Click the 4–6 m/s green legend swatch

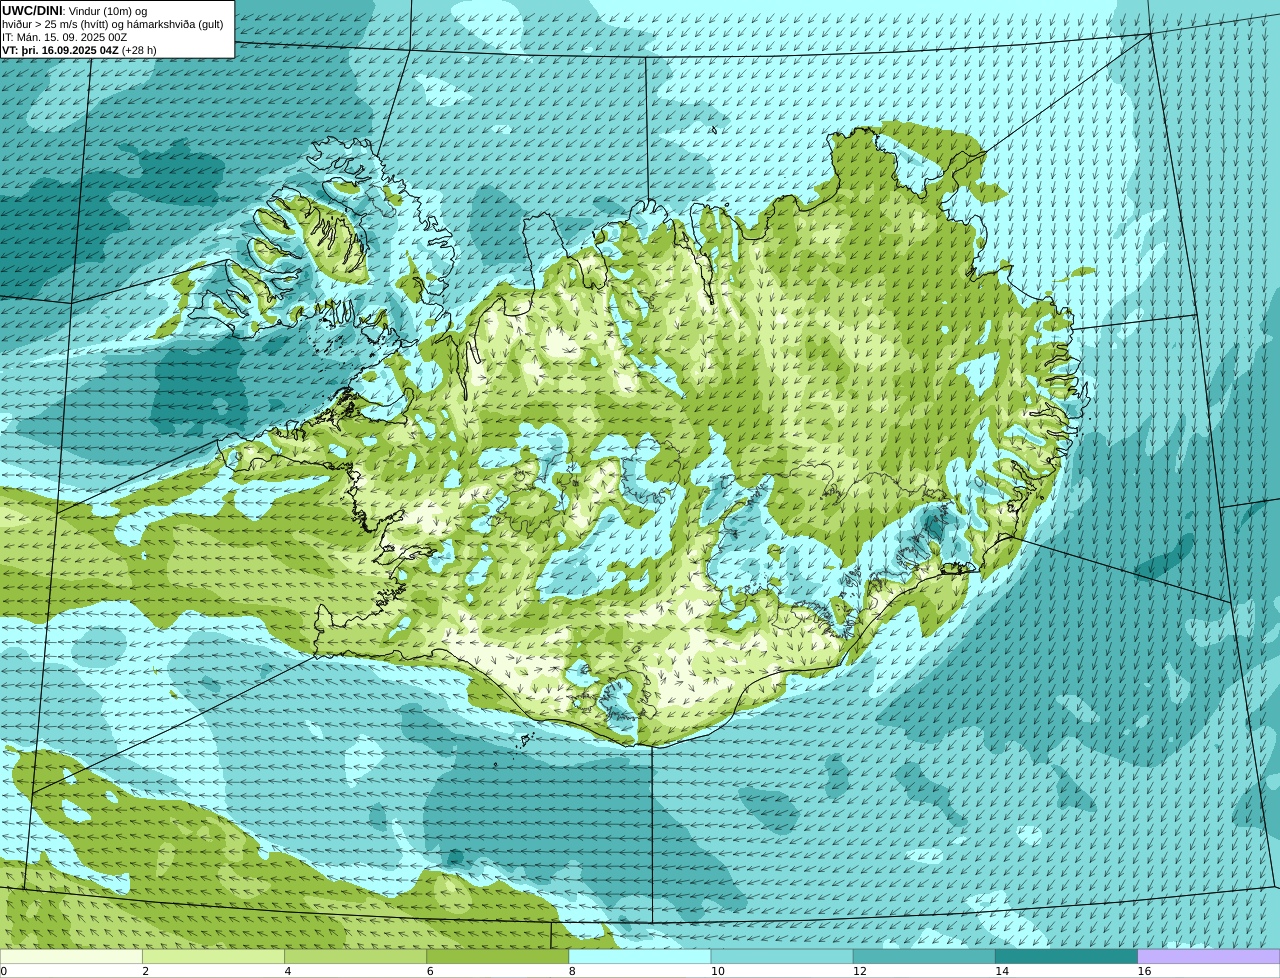point(355,956)
